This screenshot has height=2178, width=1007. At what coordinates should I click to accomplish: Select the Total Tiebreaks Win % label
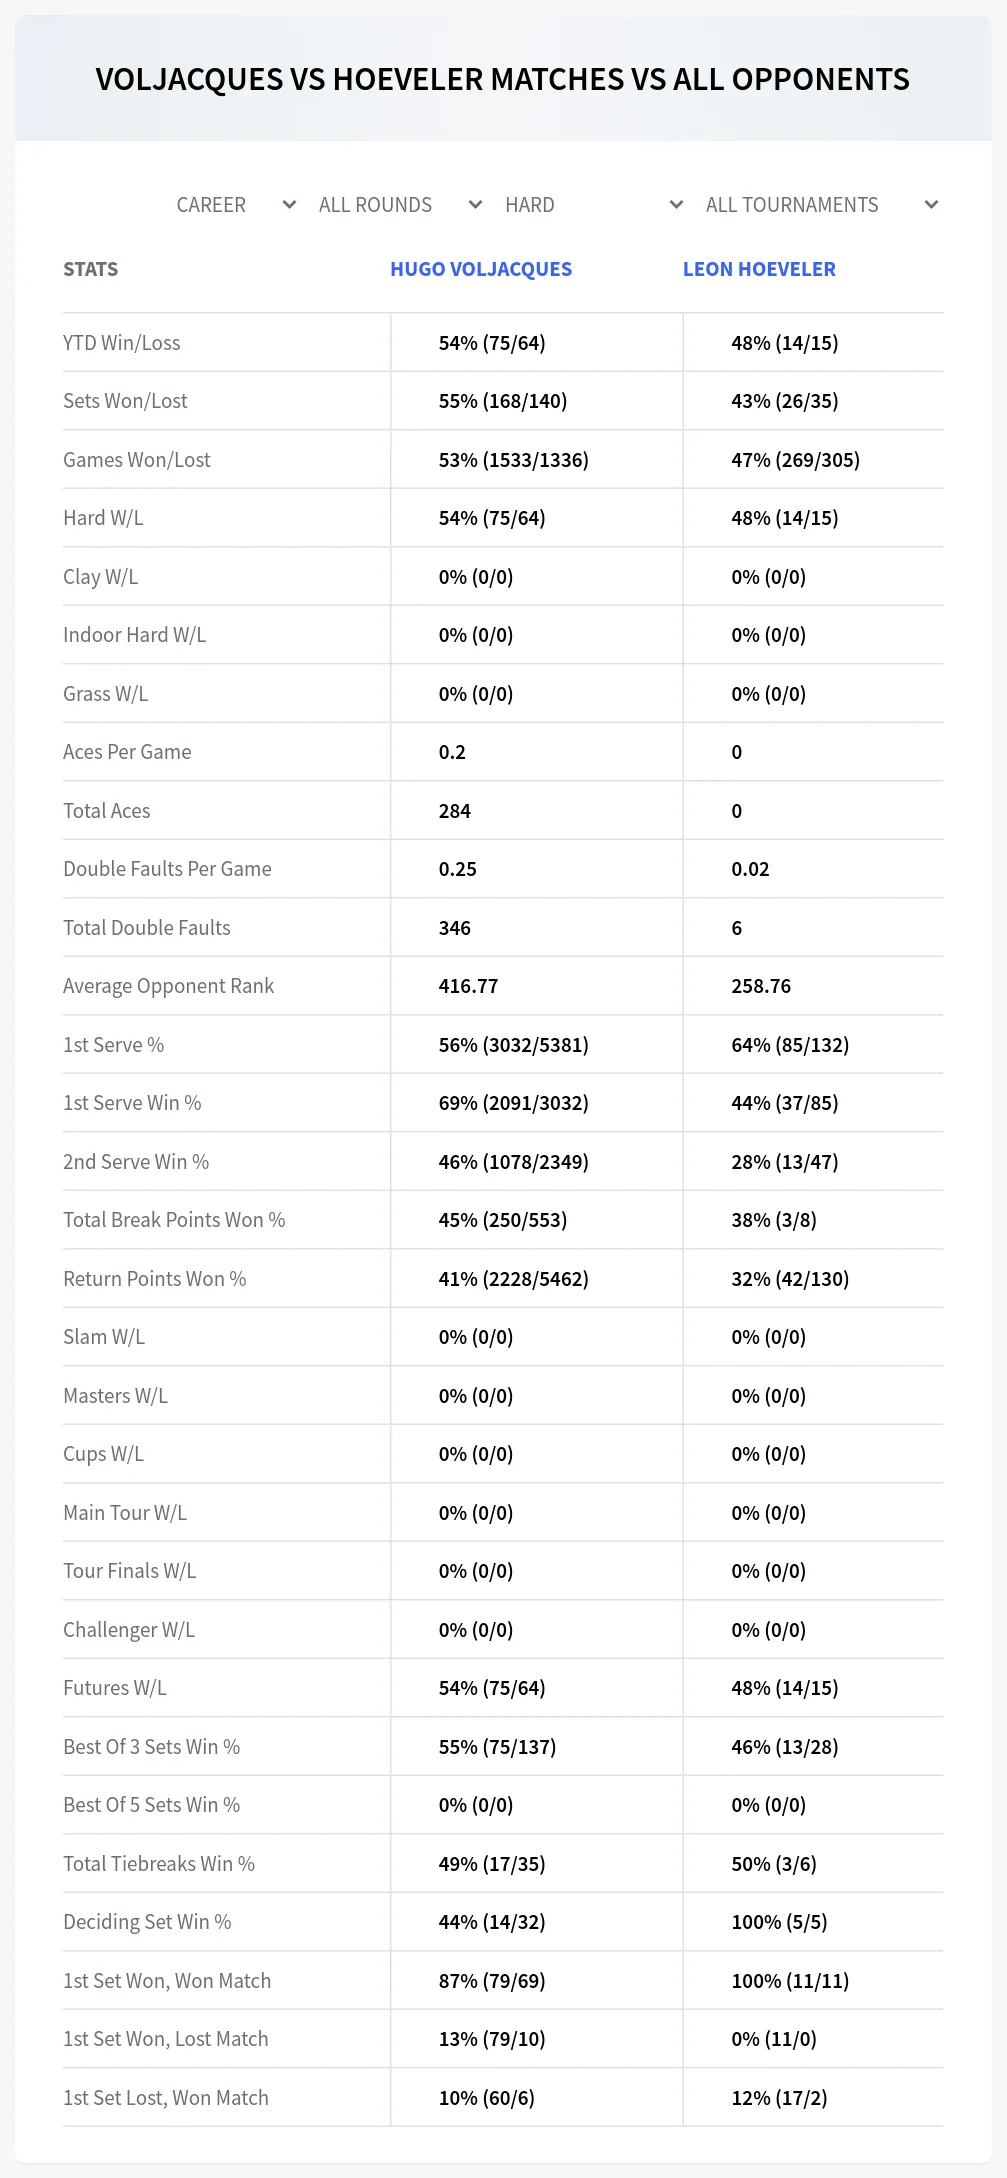coord(159,1864)
